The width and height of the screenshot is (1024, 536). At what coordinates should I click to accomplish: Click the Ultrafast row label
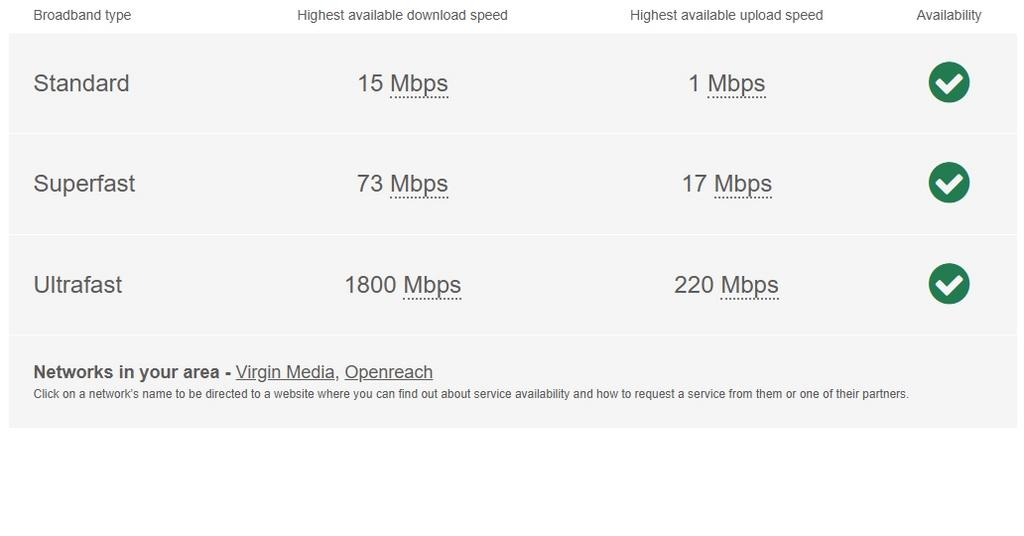point(78,285)
